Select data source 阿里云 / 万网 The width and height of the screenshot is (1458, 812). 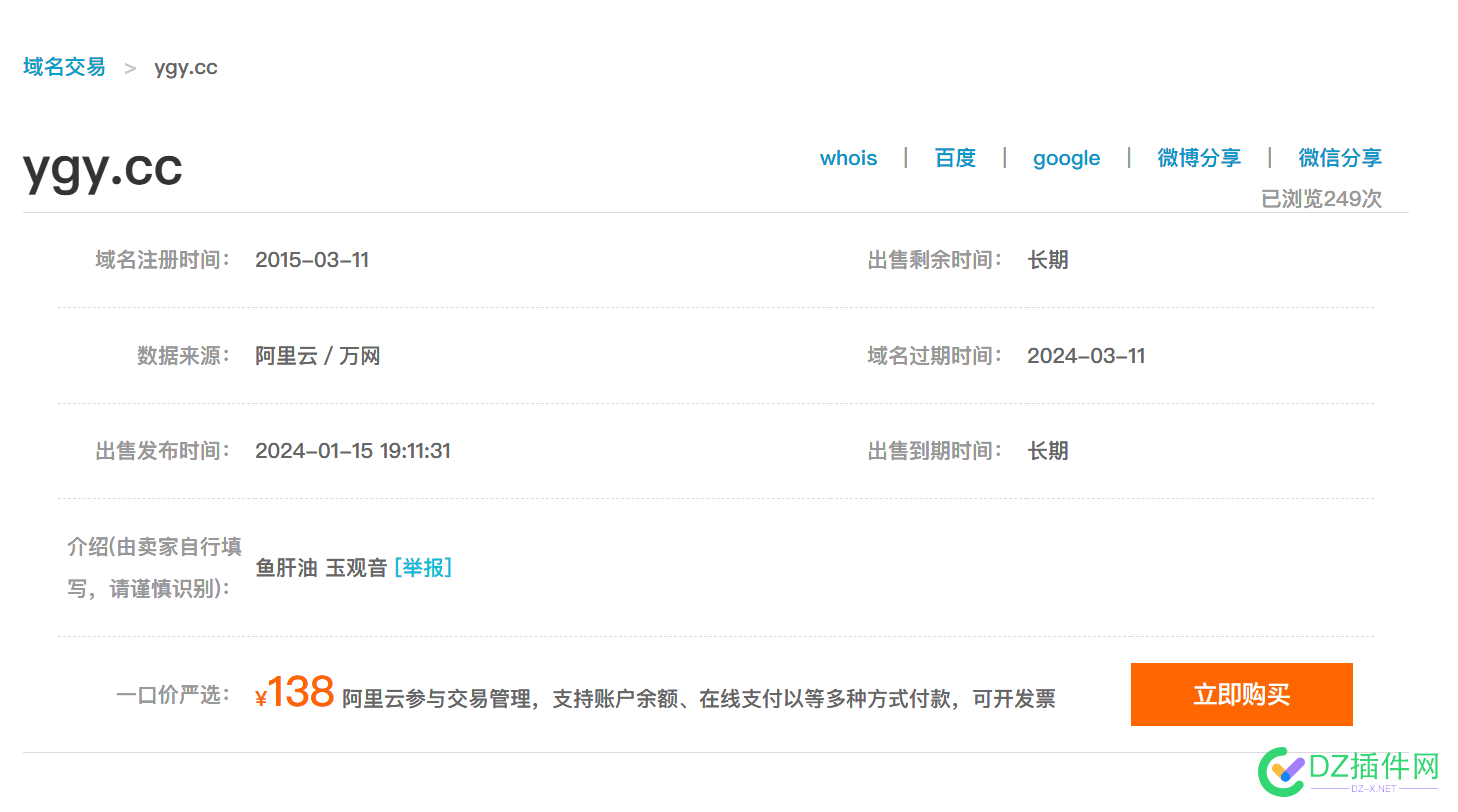point(318,356)
